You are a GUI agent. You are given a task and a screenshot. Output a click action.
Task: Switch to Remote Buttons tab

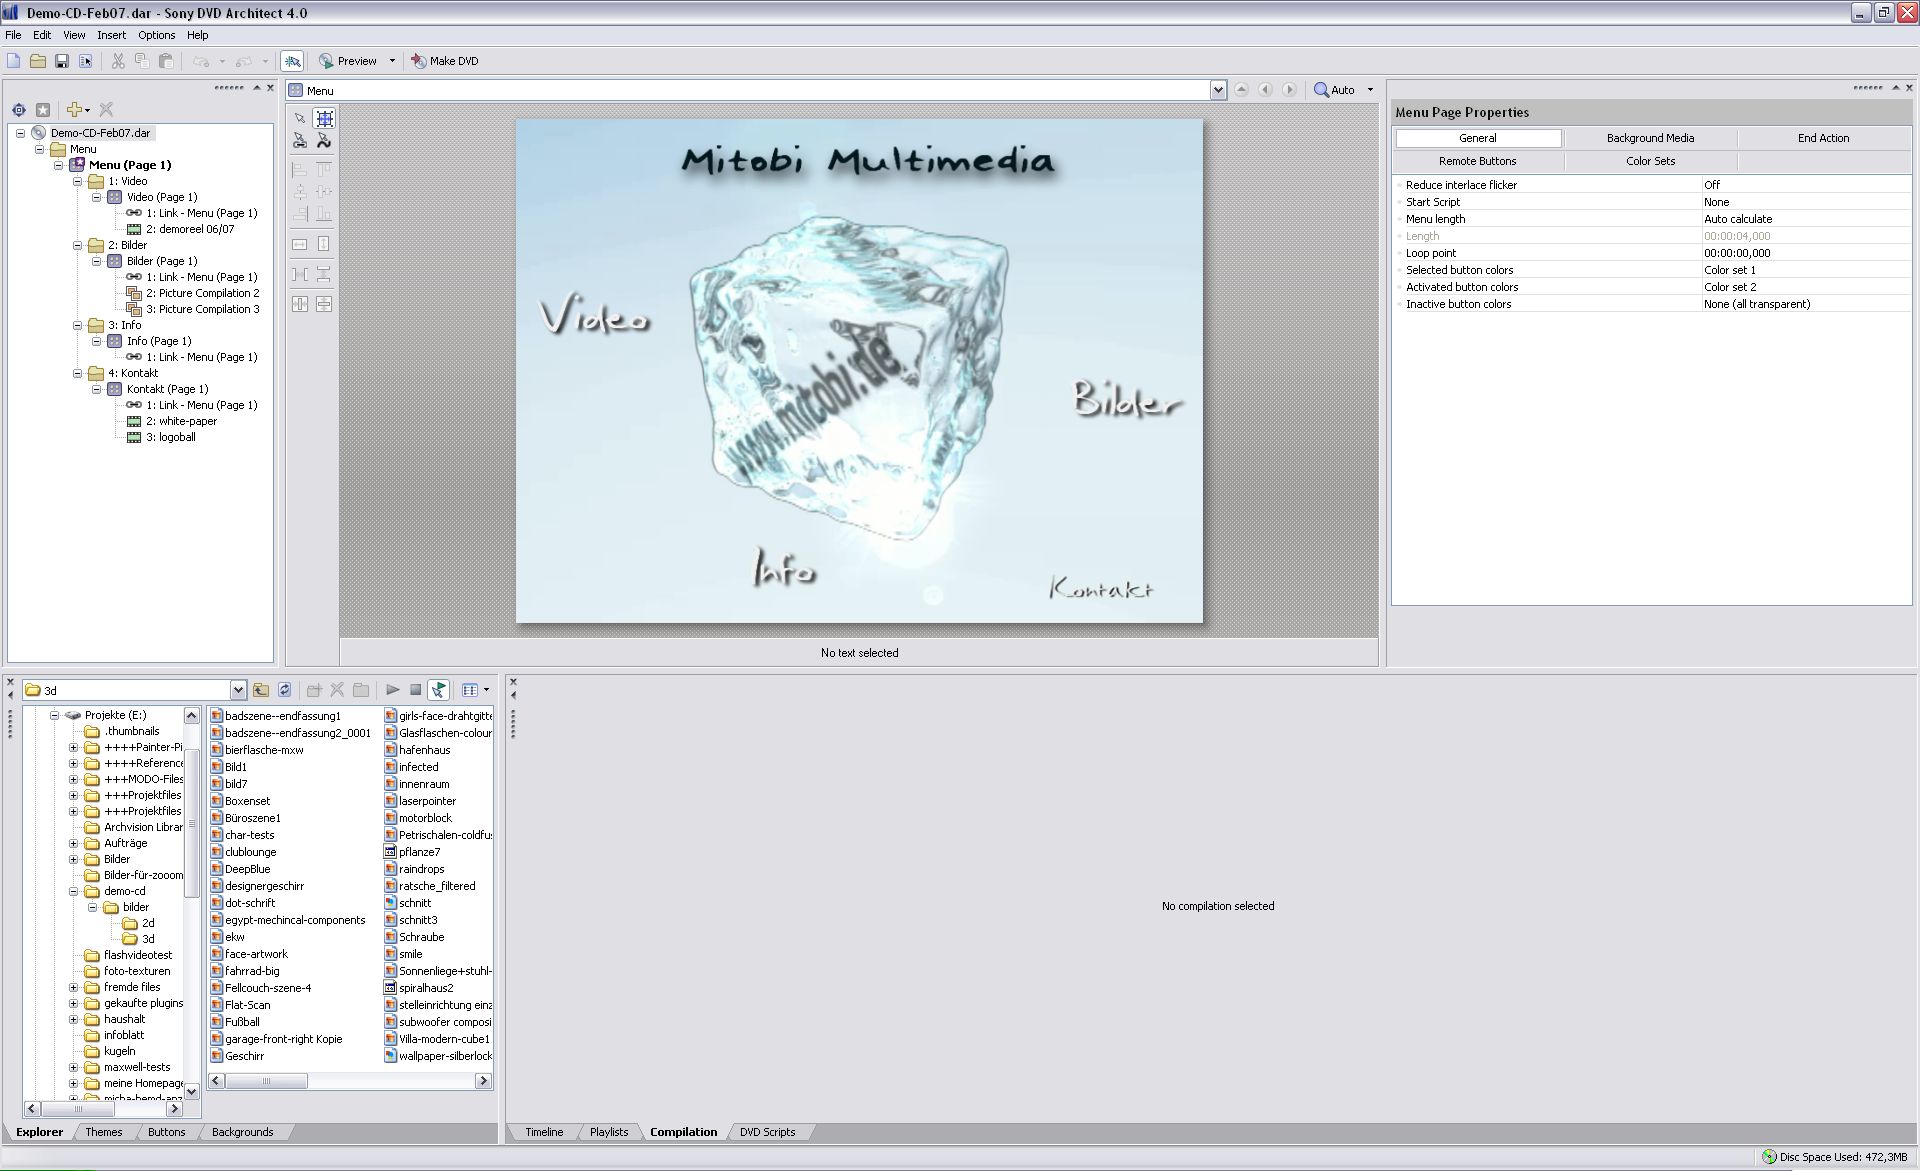pos(1477,161)
